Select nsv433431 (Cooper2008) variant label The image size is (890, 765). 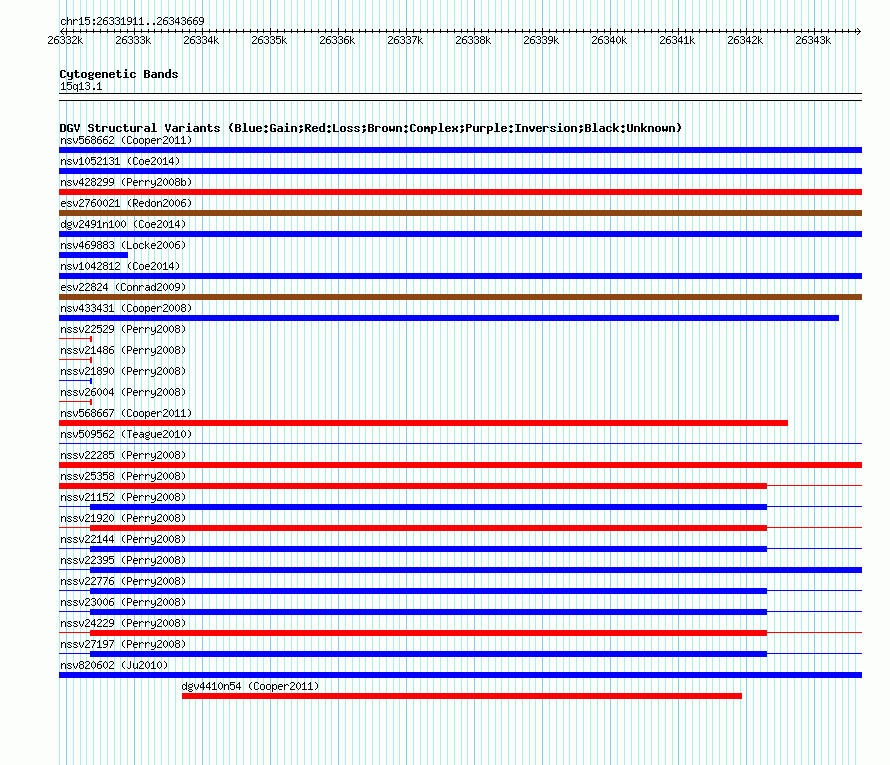[x=126, y=308]
